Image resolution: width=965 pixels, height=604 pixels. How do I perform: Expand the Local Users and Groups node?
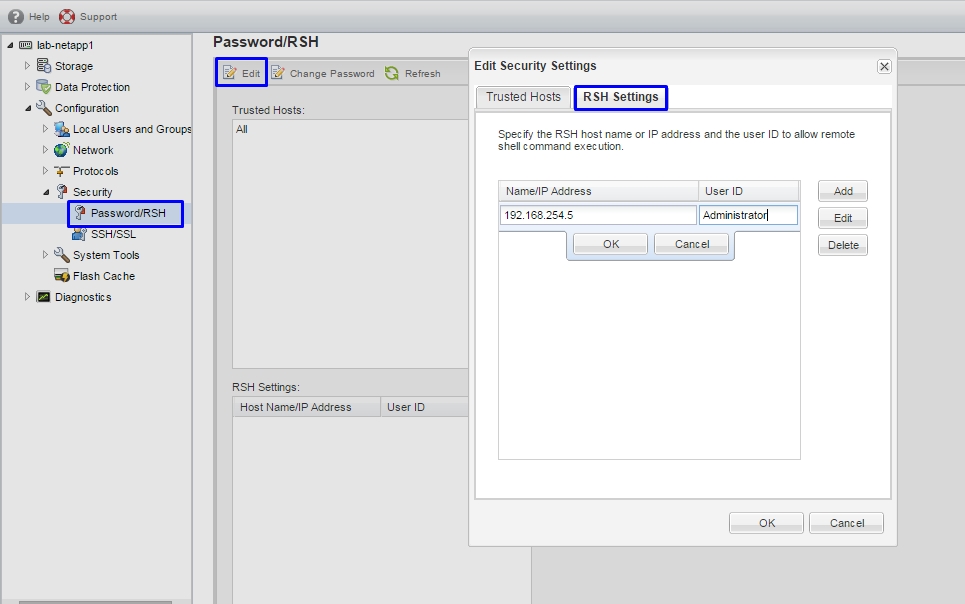[x=45, y=129]
